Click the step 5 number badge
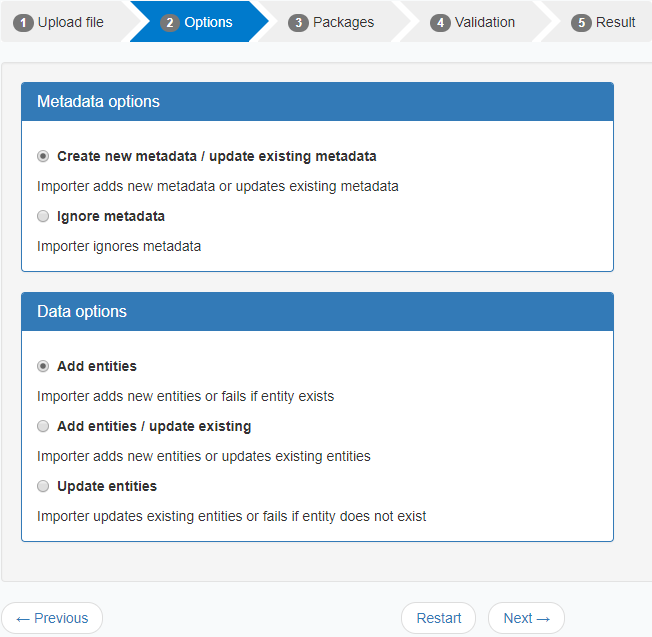The width and height of the screenshot is (652, 637). pyautogui.click(x=581, y=22)
